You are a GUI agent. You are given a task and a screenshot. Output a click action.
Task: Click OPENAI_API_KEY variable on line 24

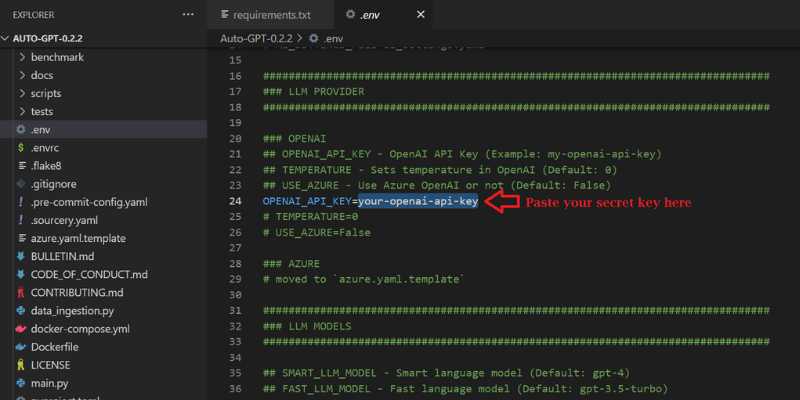point(307,202)
